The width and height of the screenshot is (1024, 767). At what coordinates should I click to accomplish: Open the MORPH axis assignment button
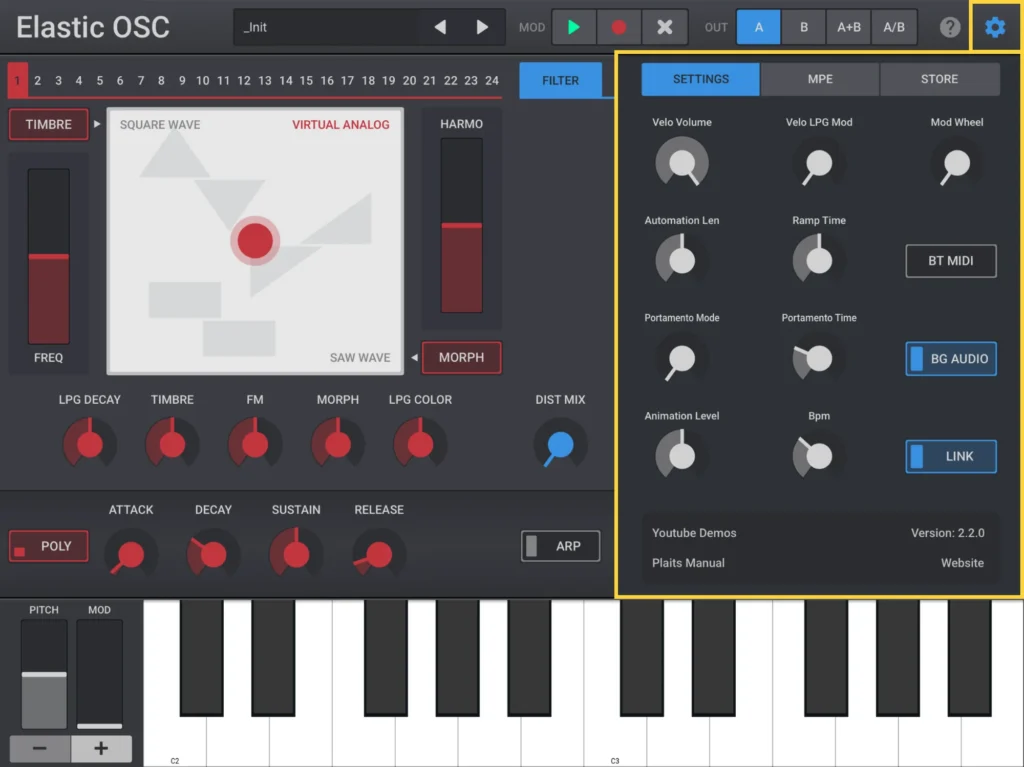click(x=462, y=357)
